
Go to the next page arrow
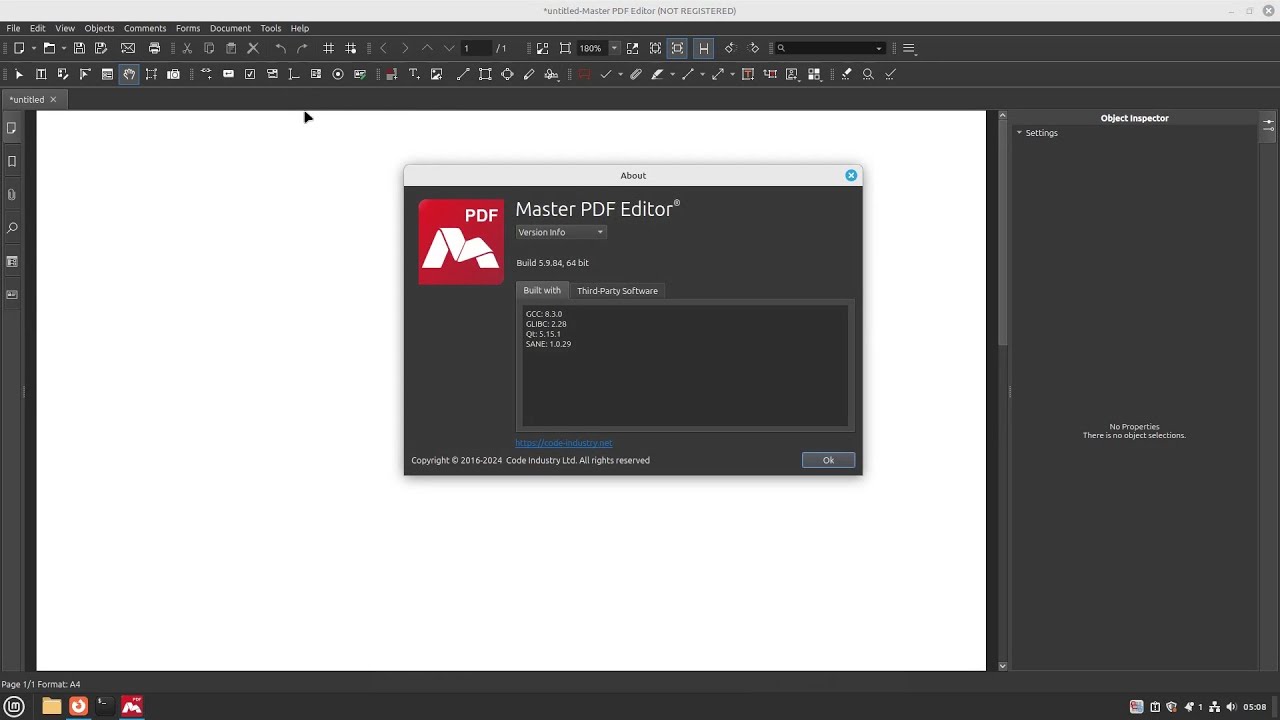tap(405, 48)
